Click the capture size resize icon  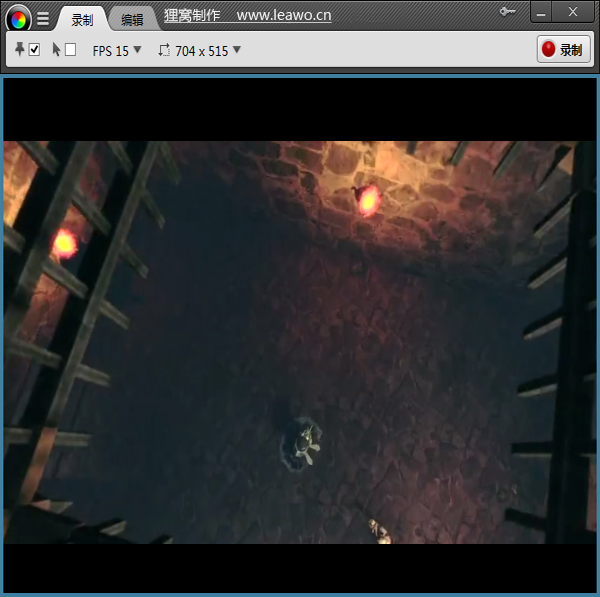pos(164,50)
